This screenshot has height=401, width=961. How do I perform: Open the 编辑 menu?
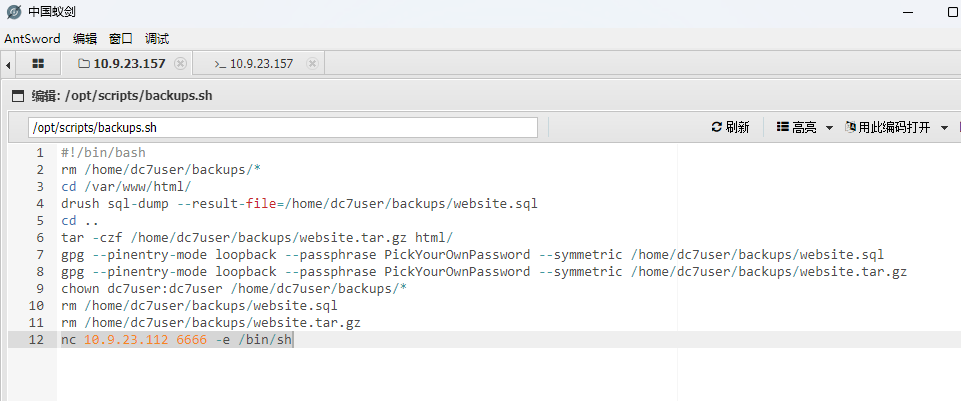(85, 39)
